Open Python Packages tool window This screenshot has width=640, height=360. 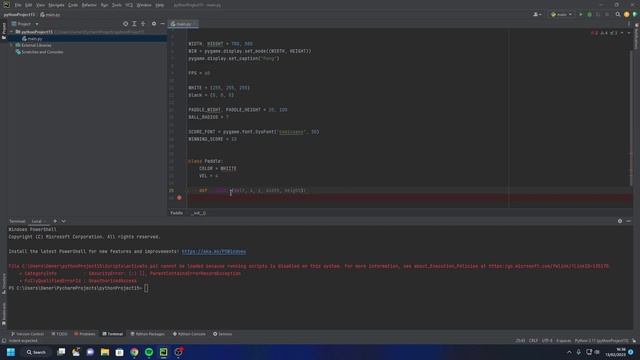click(147, 334)
